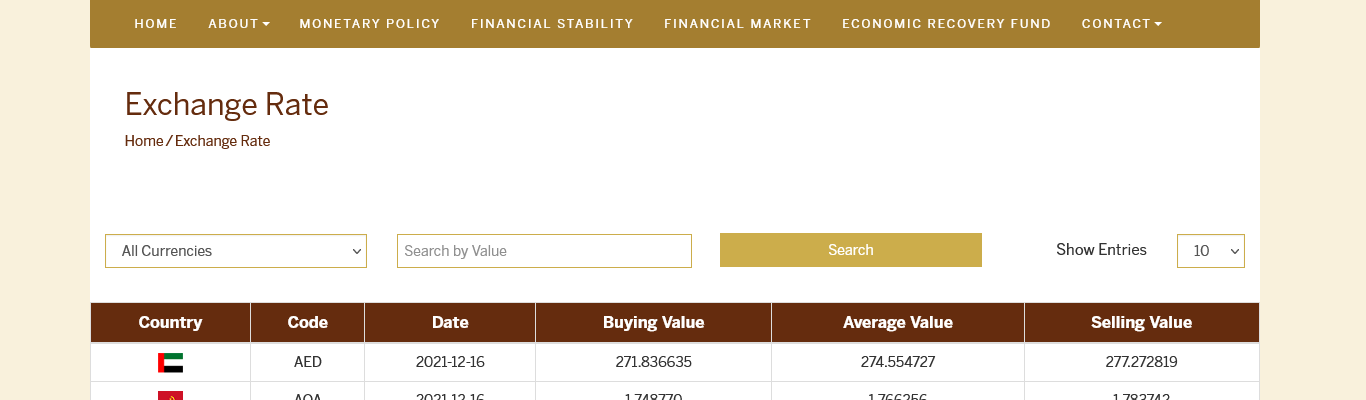Open the Home navigation menu item

point(156,24)
